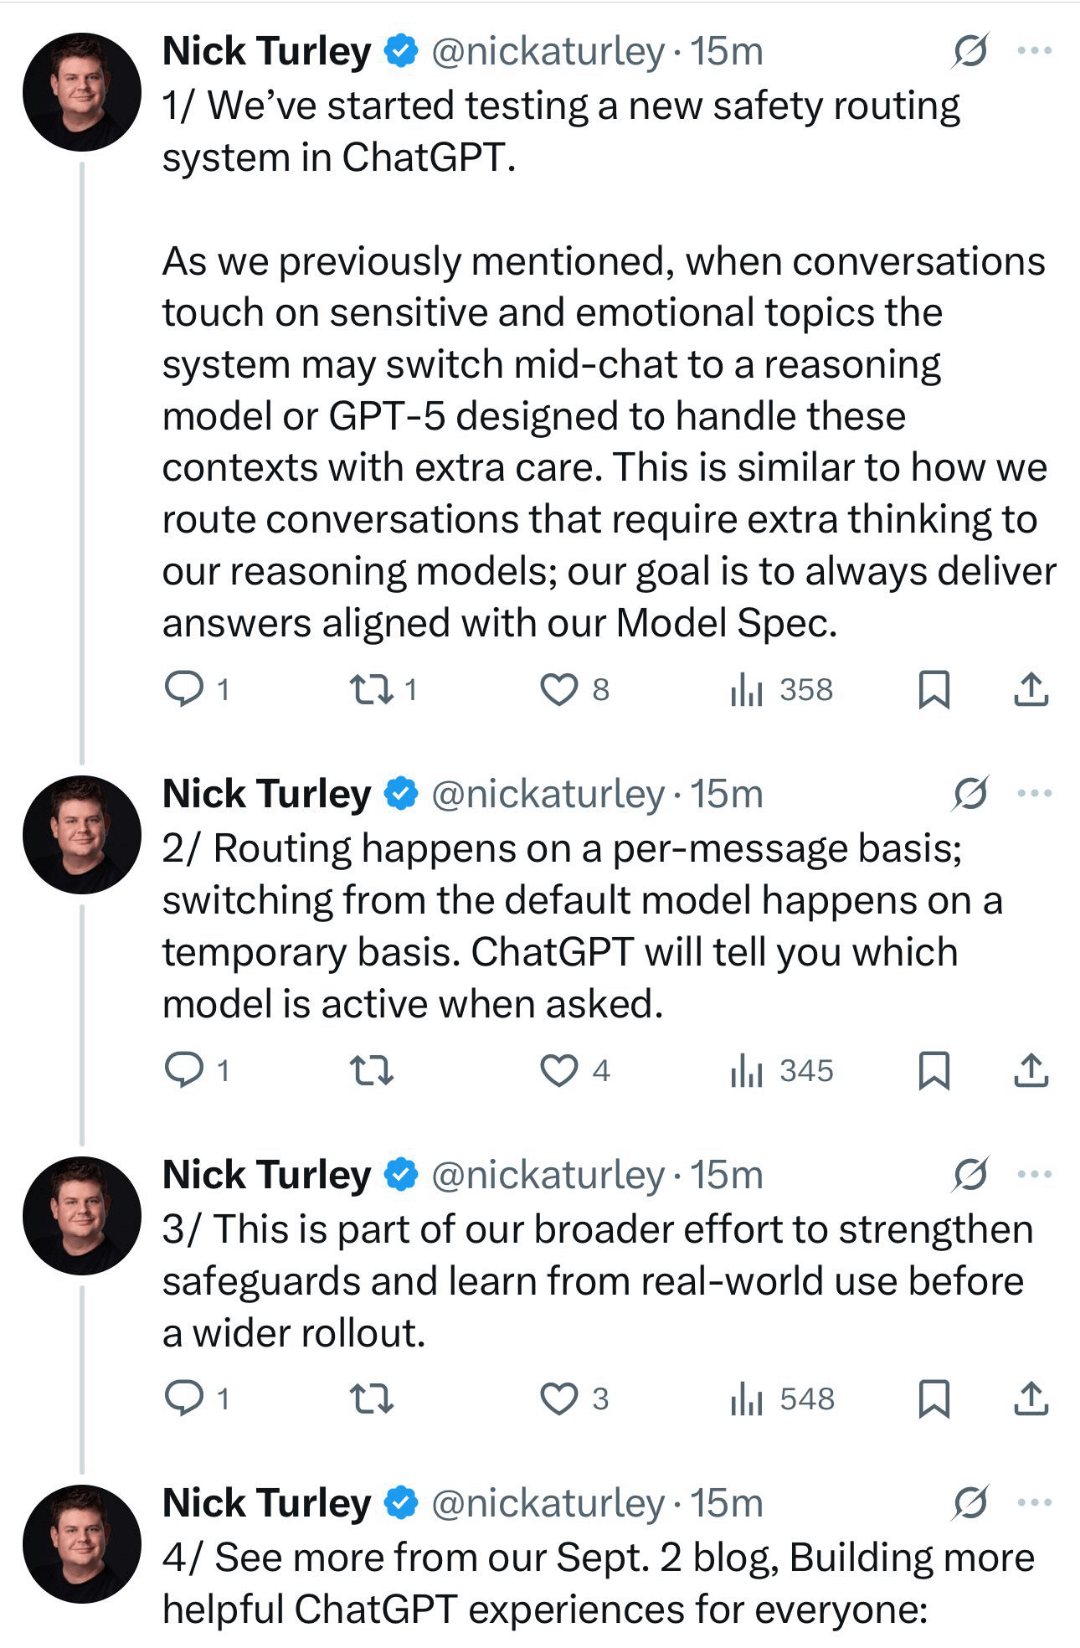
Task: Repost the first tweet about safety routing
Action: (371, 689)
